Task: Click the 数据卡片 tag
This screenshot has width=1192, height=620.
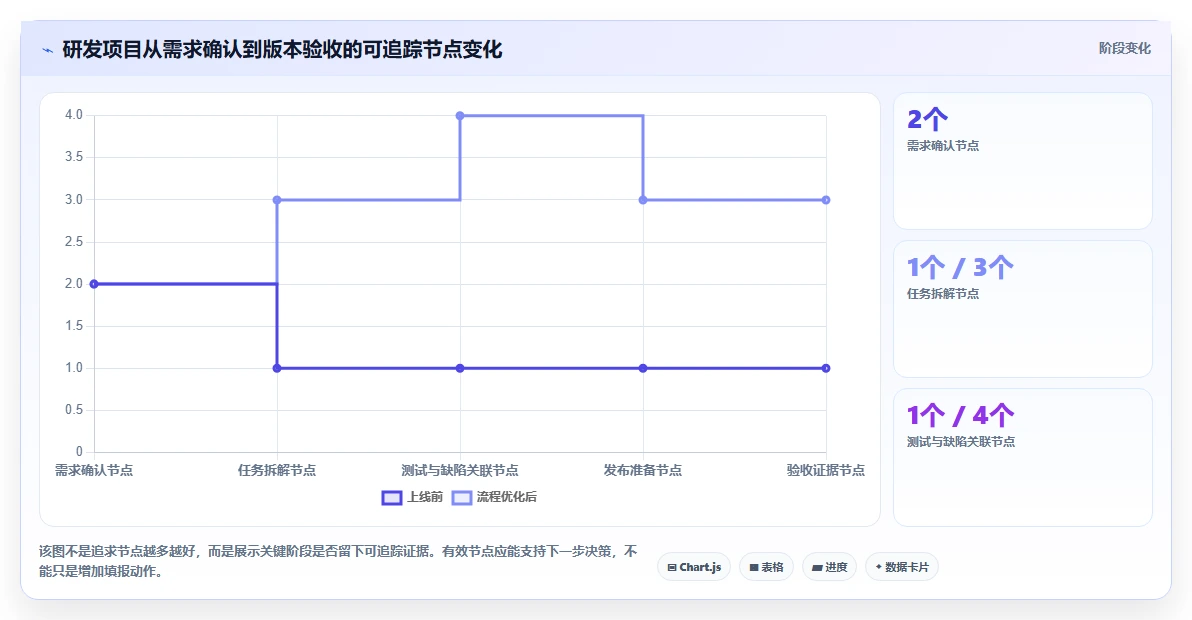Action: point(902,567)
